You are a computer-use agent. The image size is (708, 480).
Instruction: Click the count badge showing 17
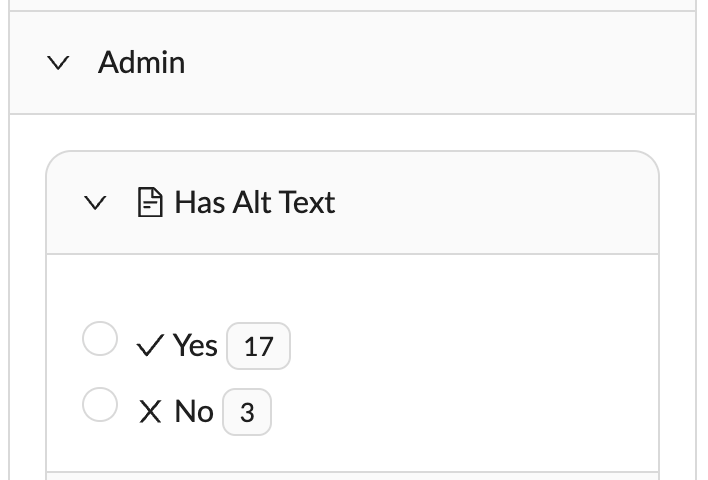coord(258,346)
